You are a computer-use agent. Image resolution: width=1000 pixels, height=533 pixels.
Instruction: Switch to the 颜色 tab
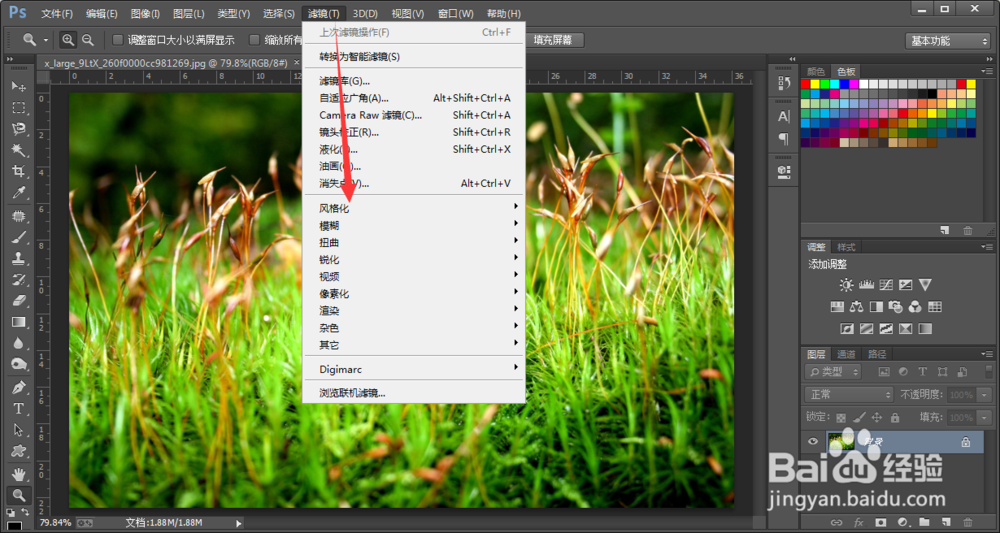[816, 71]
